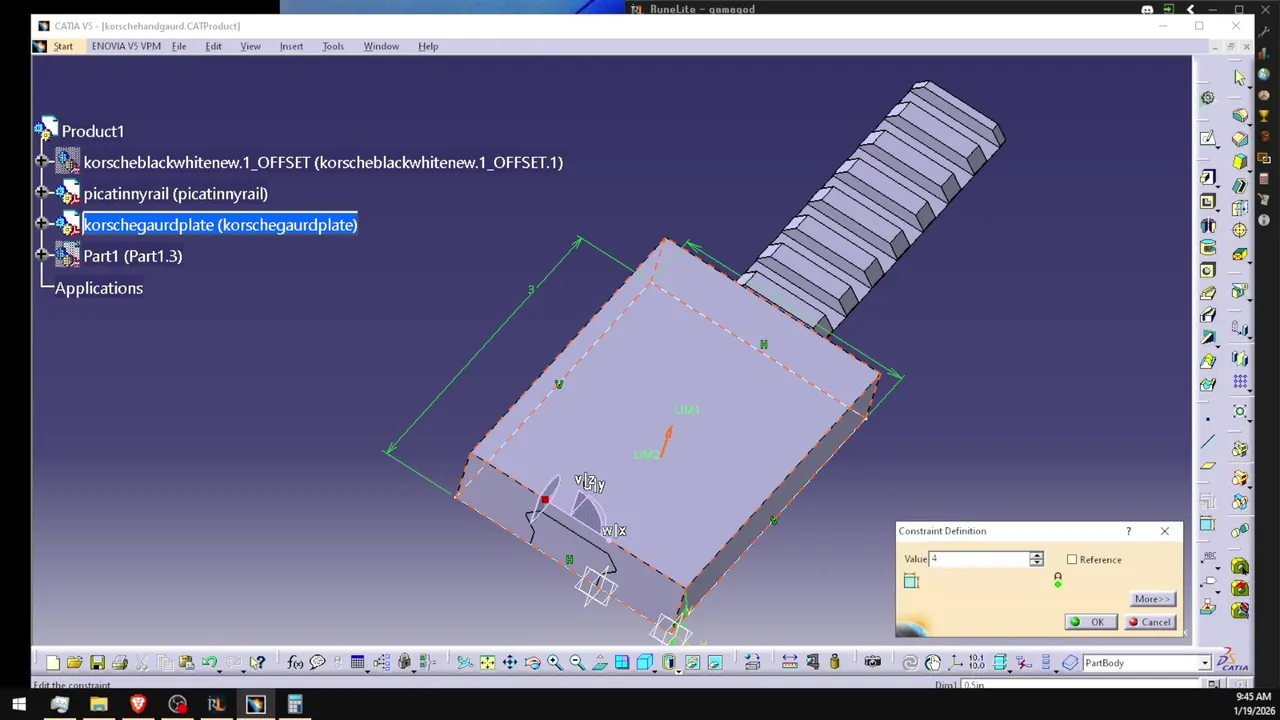Click OK in Constraint Definition

1090,622
